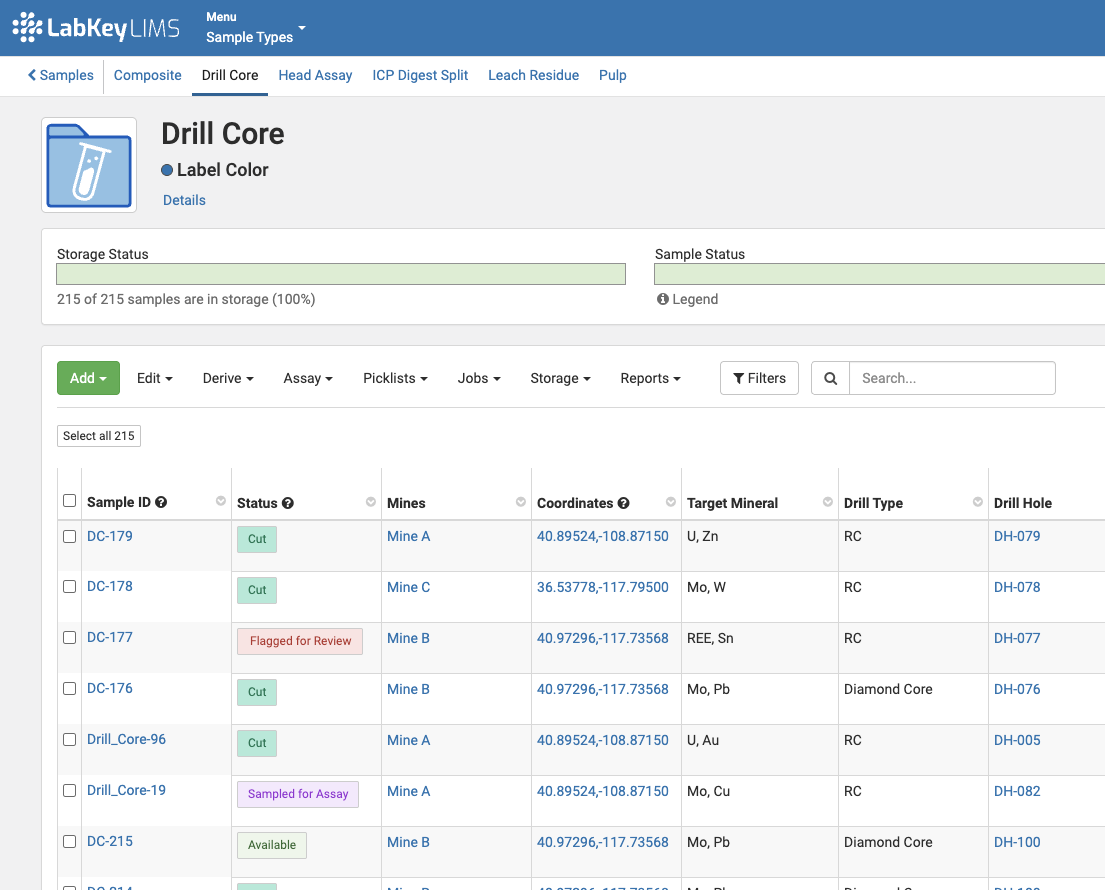Open Coordinates column header menu
This screenshot has height=890, width=1105.
pos(671,502)
